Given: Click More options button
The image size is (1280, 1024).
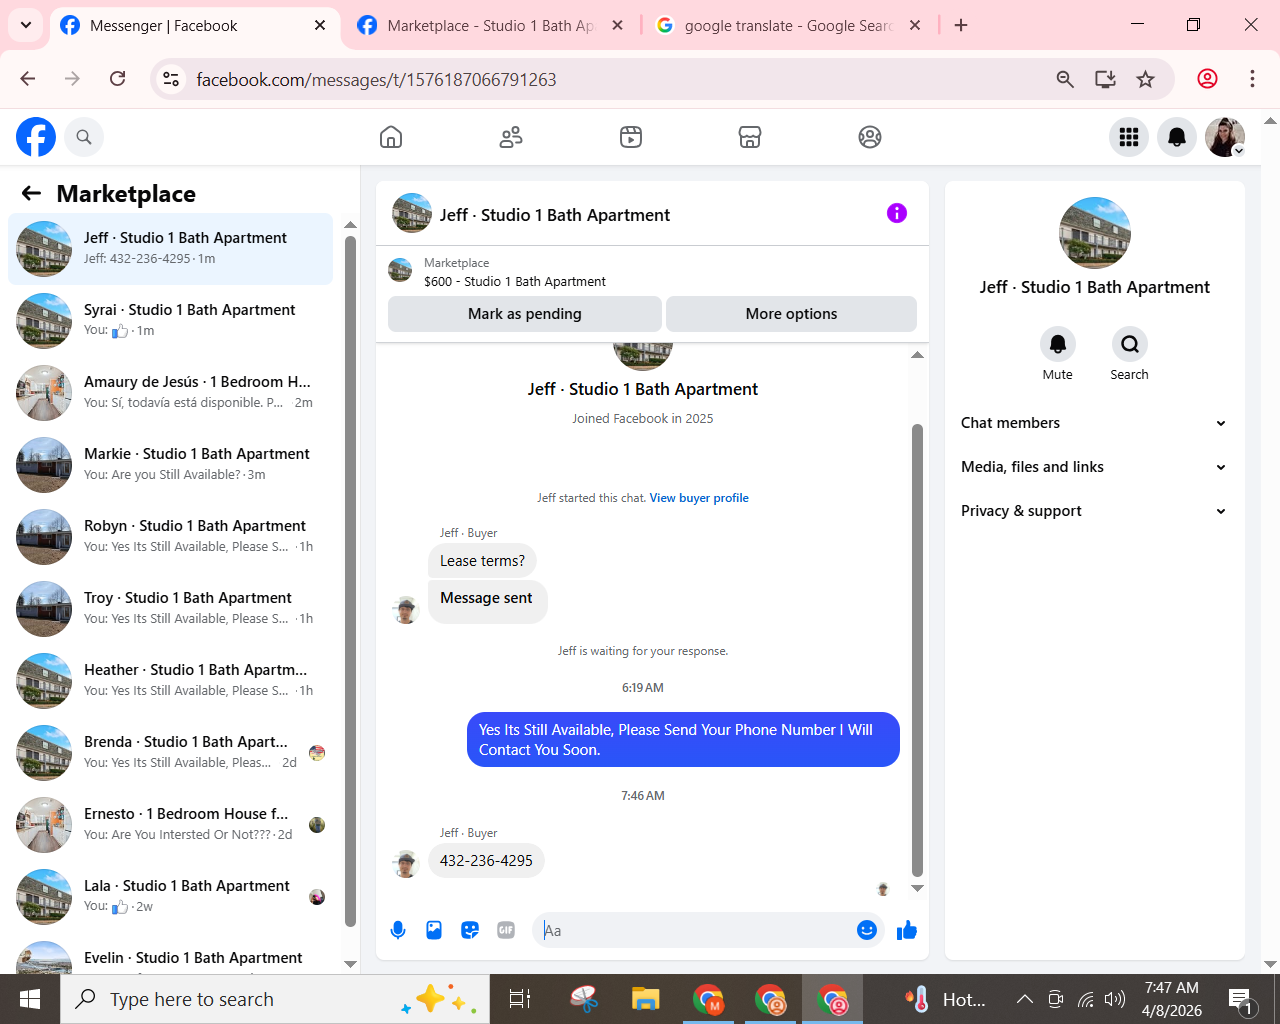Looking at the screenshot, I should [x=791, y=314].
